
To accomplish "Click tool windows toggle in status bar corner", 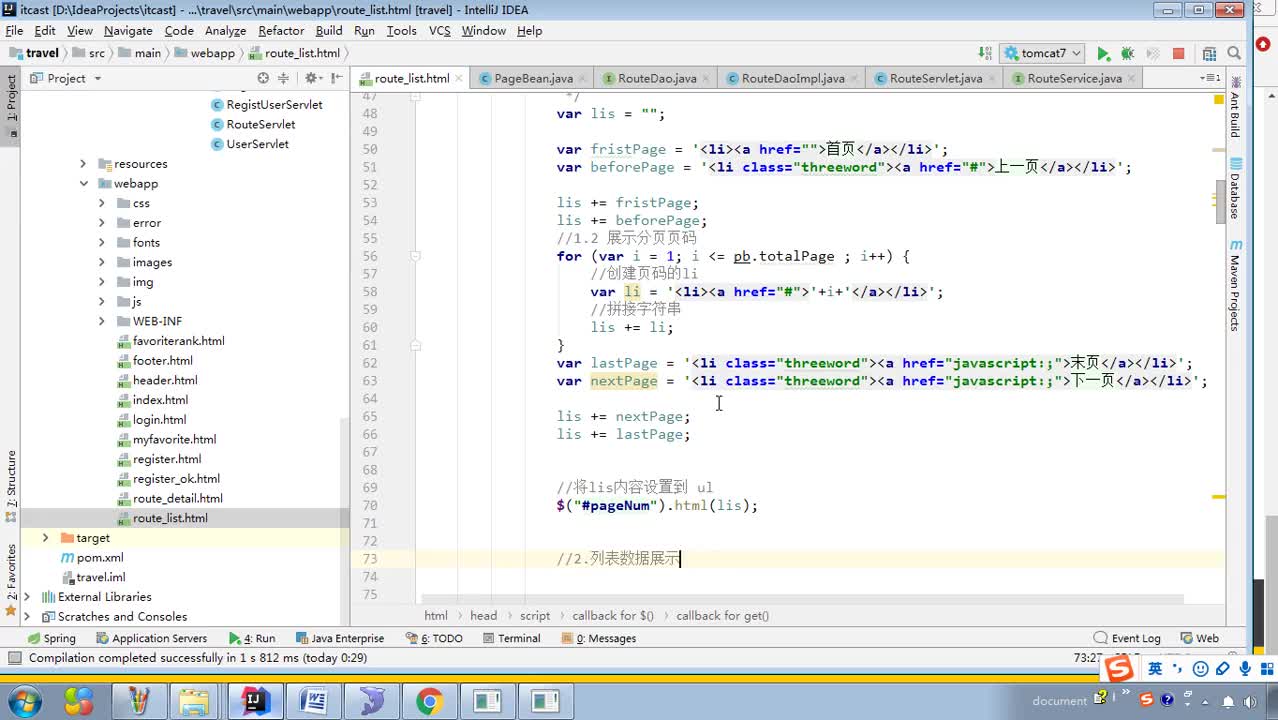I will tap(14, 658).
